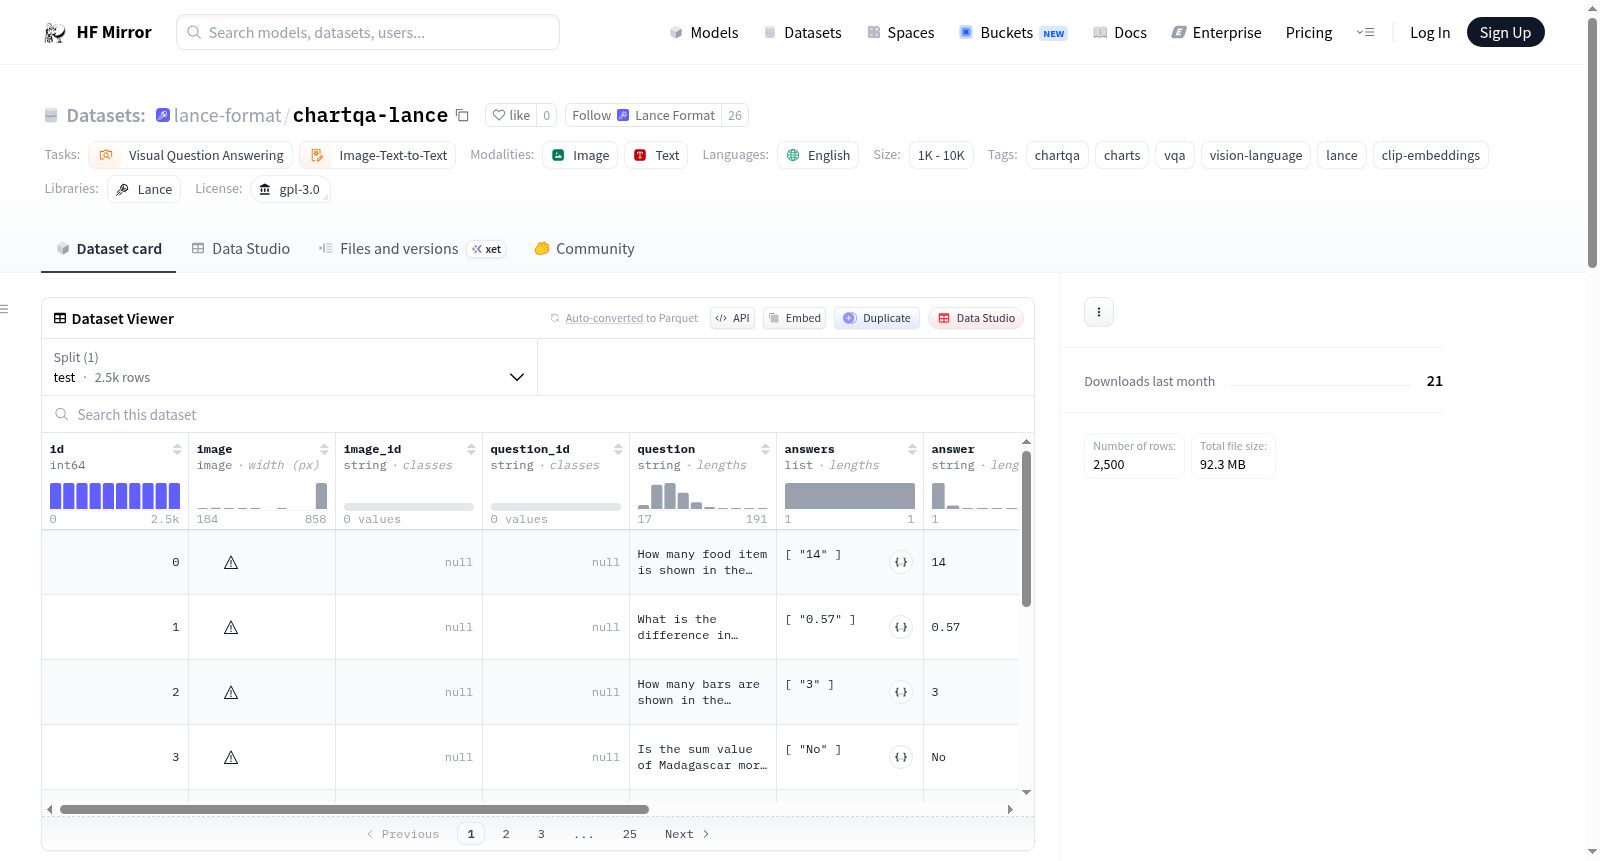Click the clip-embeddings tag
The height and width of the screenshot is (861, 1600).
pyautogui.click(x=1430, y=156)
